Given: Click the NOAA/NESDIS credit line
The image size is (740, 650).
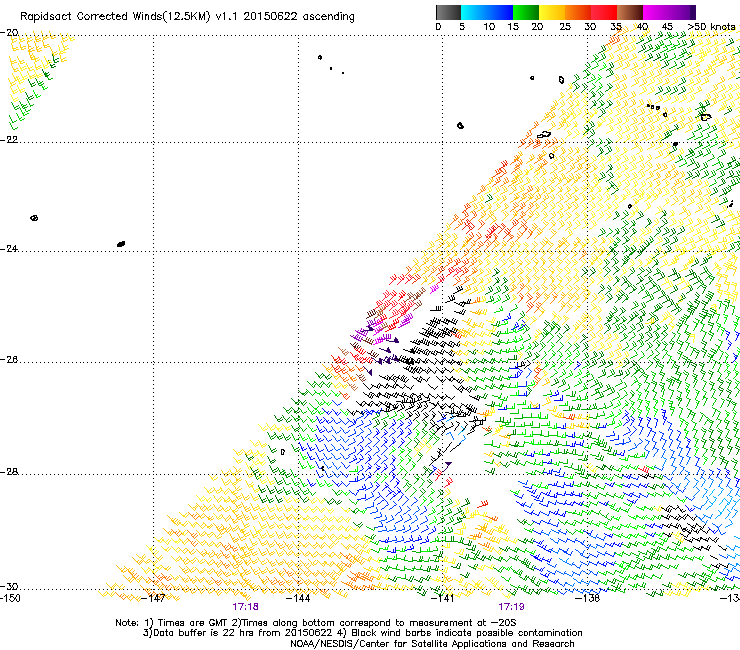Looking at the screenshot, I should [x=432, y=644].
